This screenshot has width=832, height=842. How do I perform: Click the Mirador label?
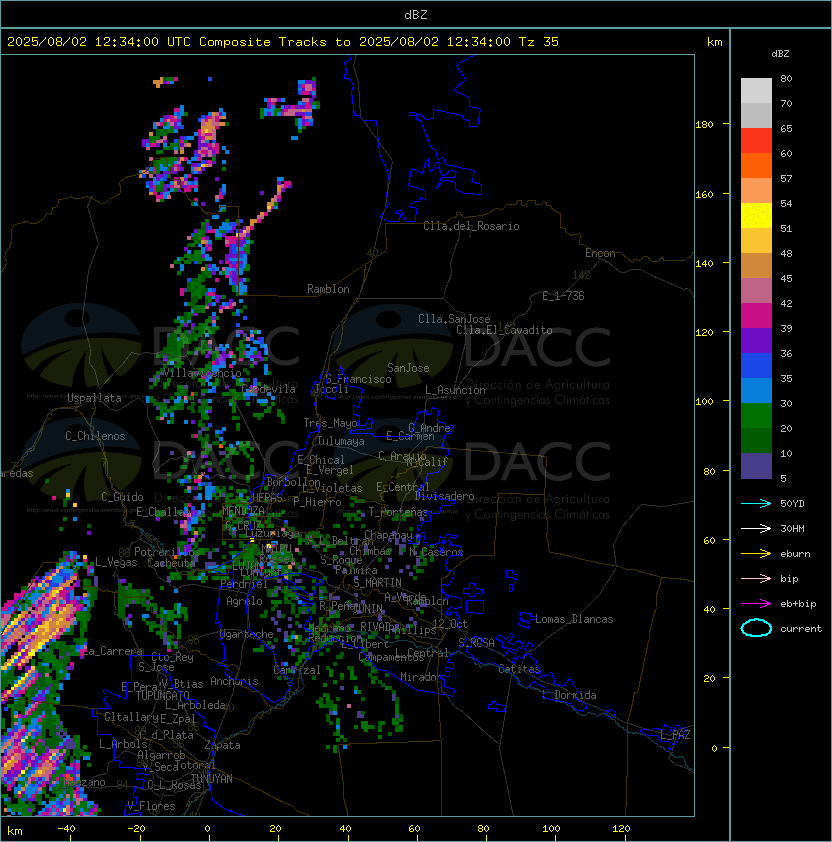pos(421,677)
